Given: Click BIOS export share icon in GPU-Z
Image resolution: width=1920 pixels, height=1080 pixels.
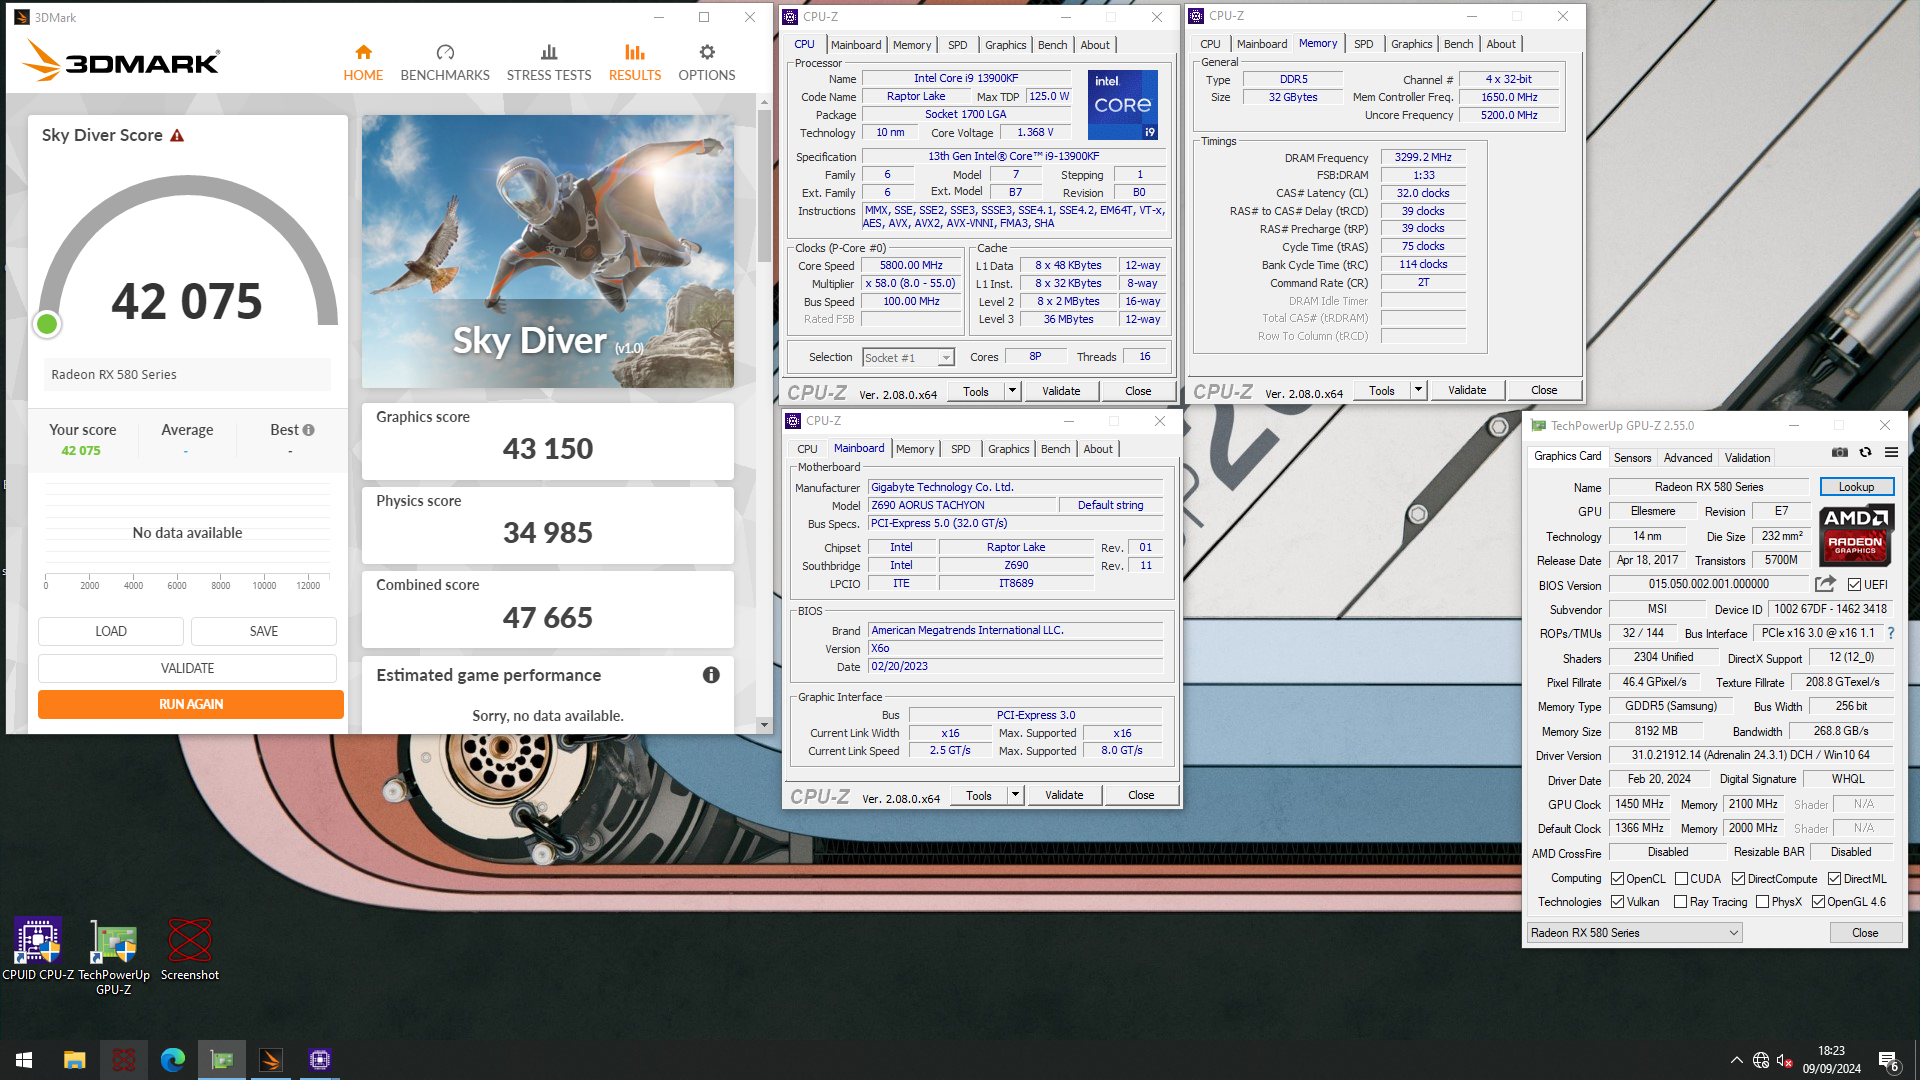Looking at the screenshot, I should click(x=1825, y=584).
